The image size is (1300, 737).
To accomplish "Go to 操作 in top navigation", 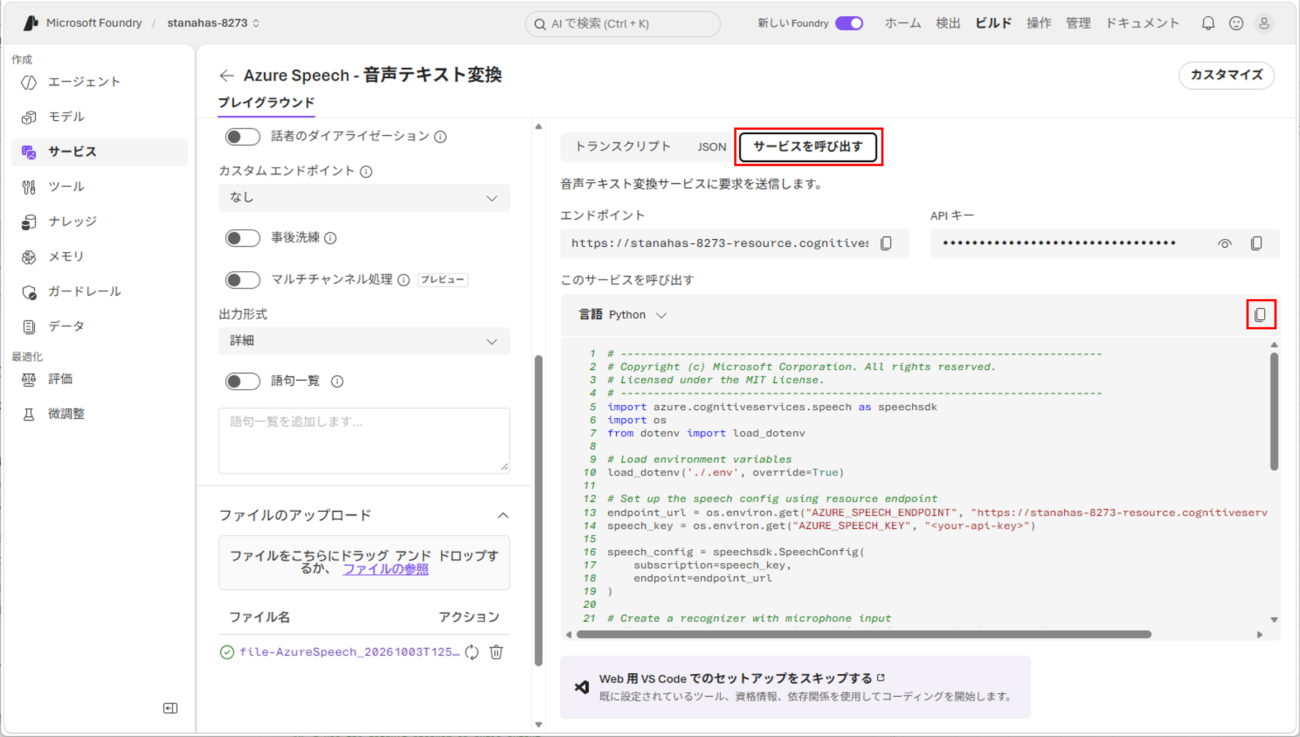I will [x=1039, y=23].
